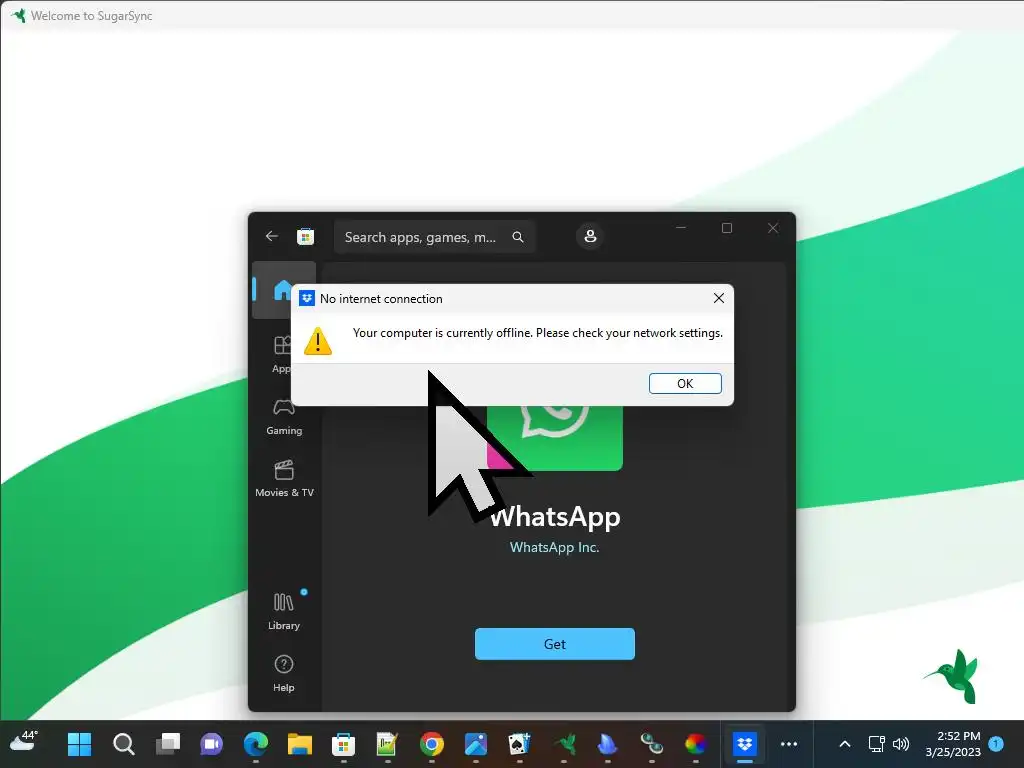Open the clock and calendar flyout
Screen dimensions: 1024x768
[x=953, y=744]
